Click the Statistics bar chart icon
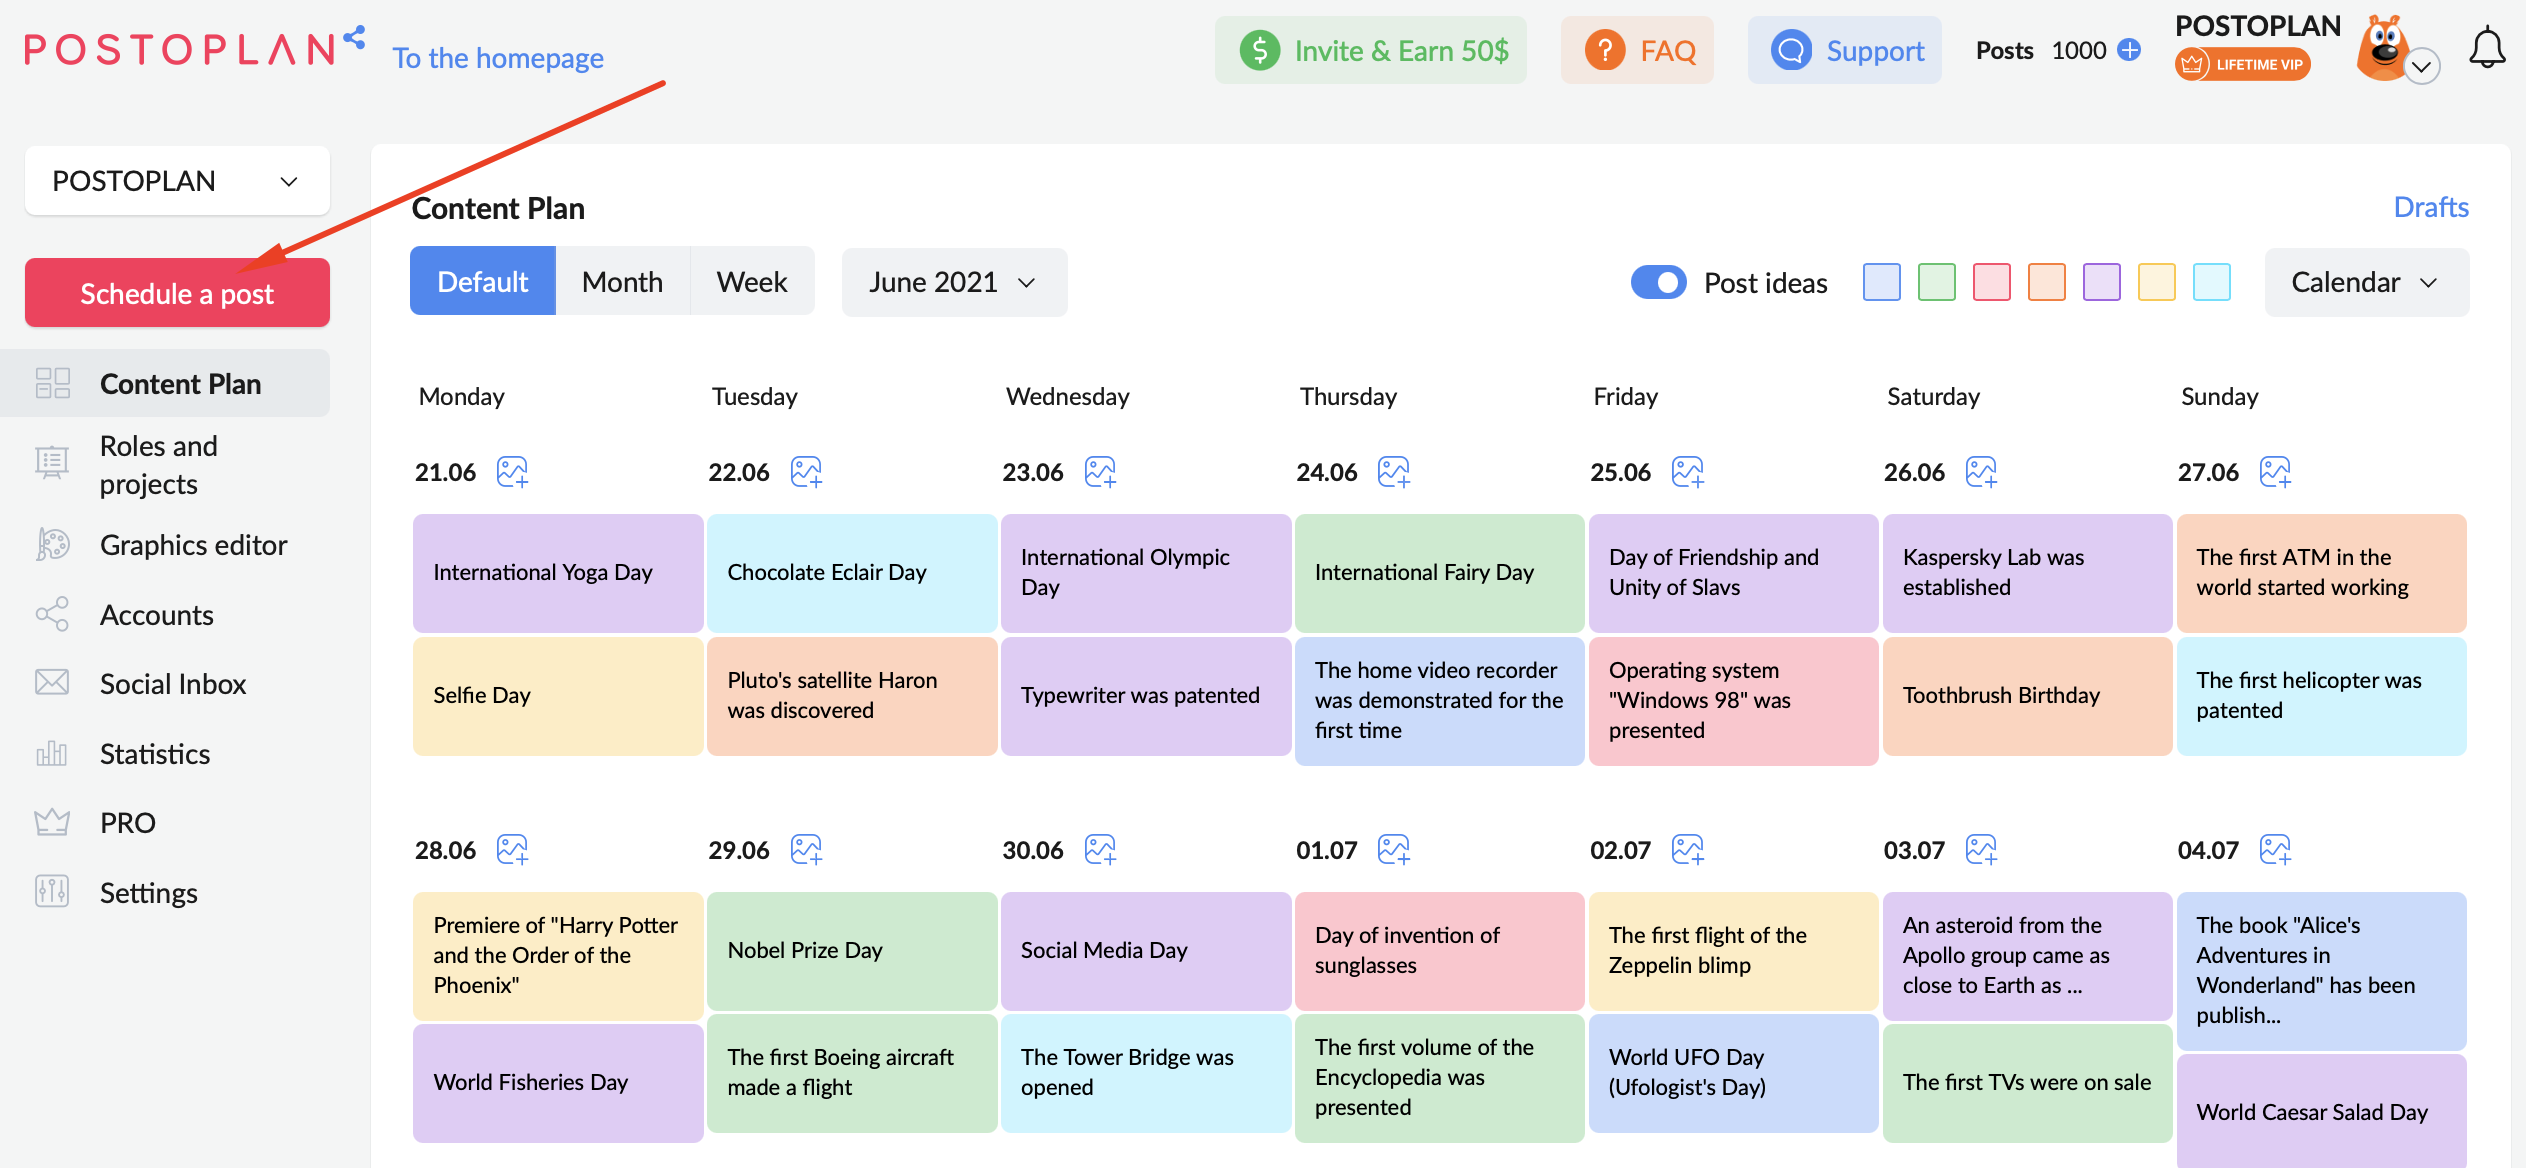This screenshot has height=1168, width=2526. pos(52,753)
